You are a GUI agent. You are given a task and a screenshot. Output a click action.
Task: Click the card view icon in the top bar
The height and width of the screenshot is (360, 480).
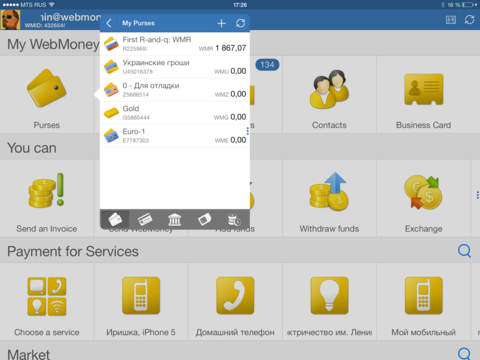click(x=451, y=20)
